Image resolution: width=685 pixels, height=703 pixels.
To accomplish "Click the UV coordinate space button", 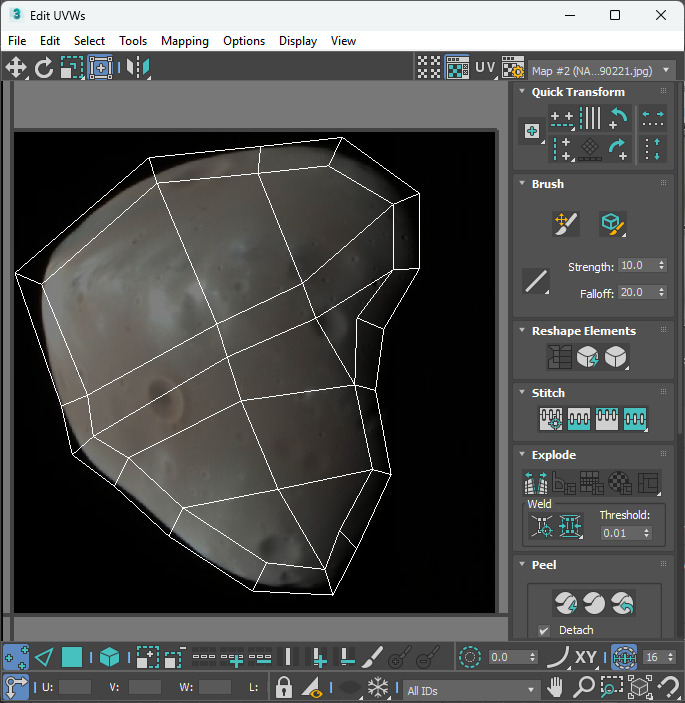I will coord(486,68).
